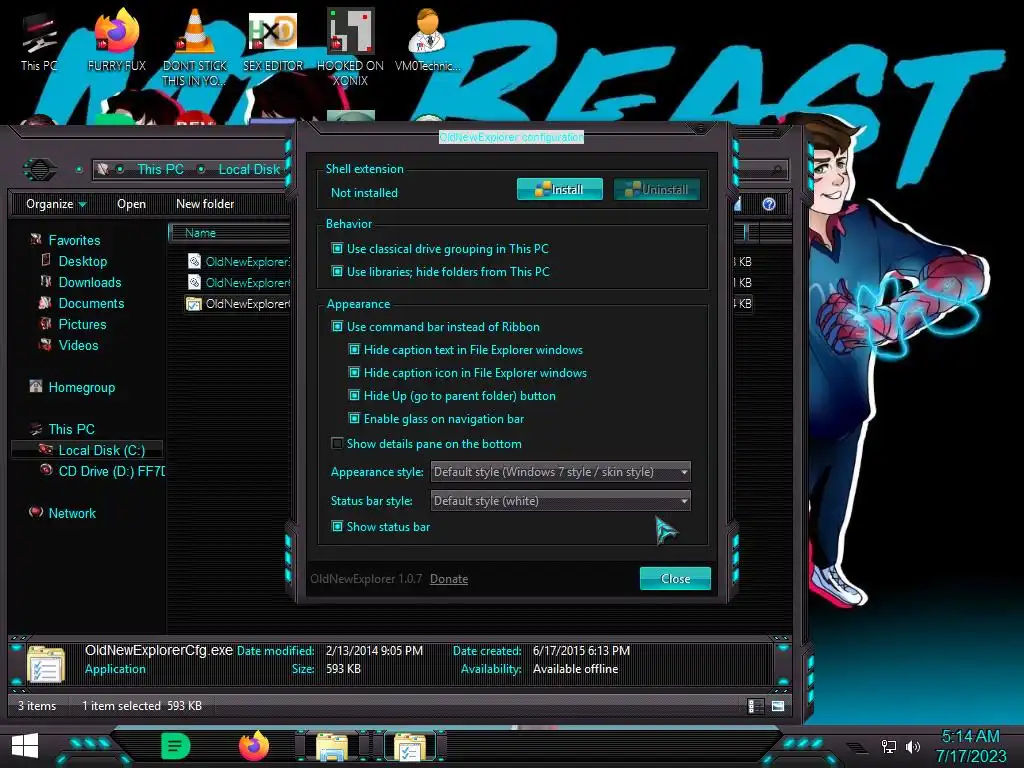Open the green notes app on taskbar

pos(175,746)
